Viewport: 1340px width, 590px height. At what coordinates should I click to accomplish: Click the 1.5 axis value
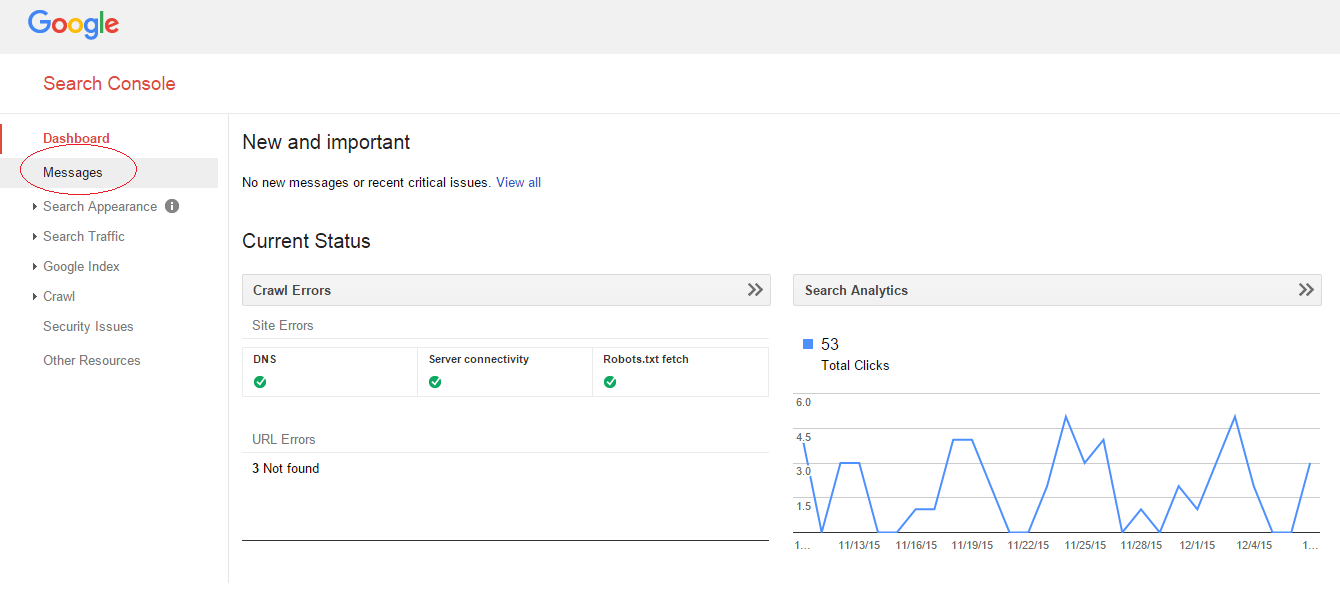[x=803, y=506]
